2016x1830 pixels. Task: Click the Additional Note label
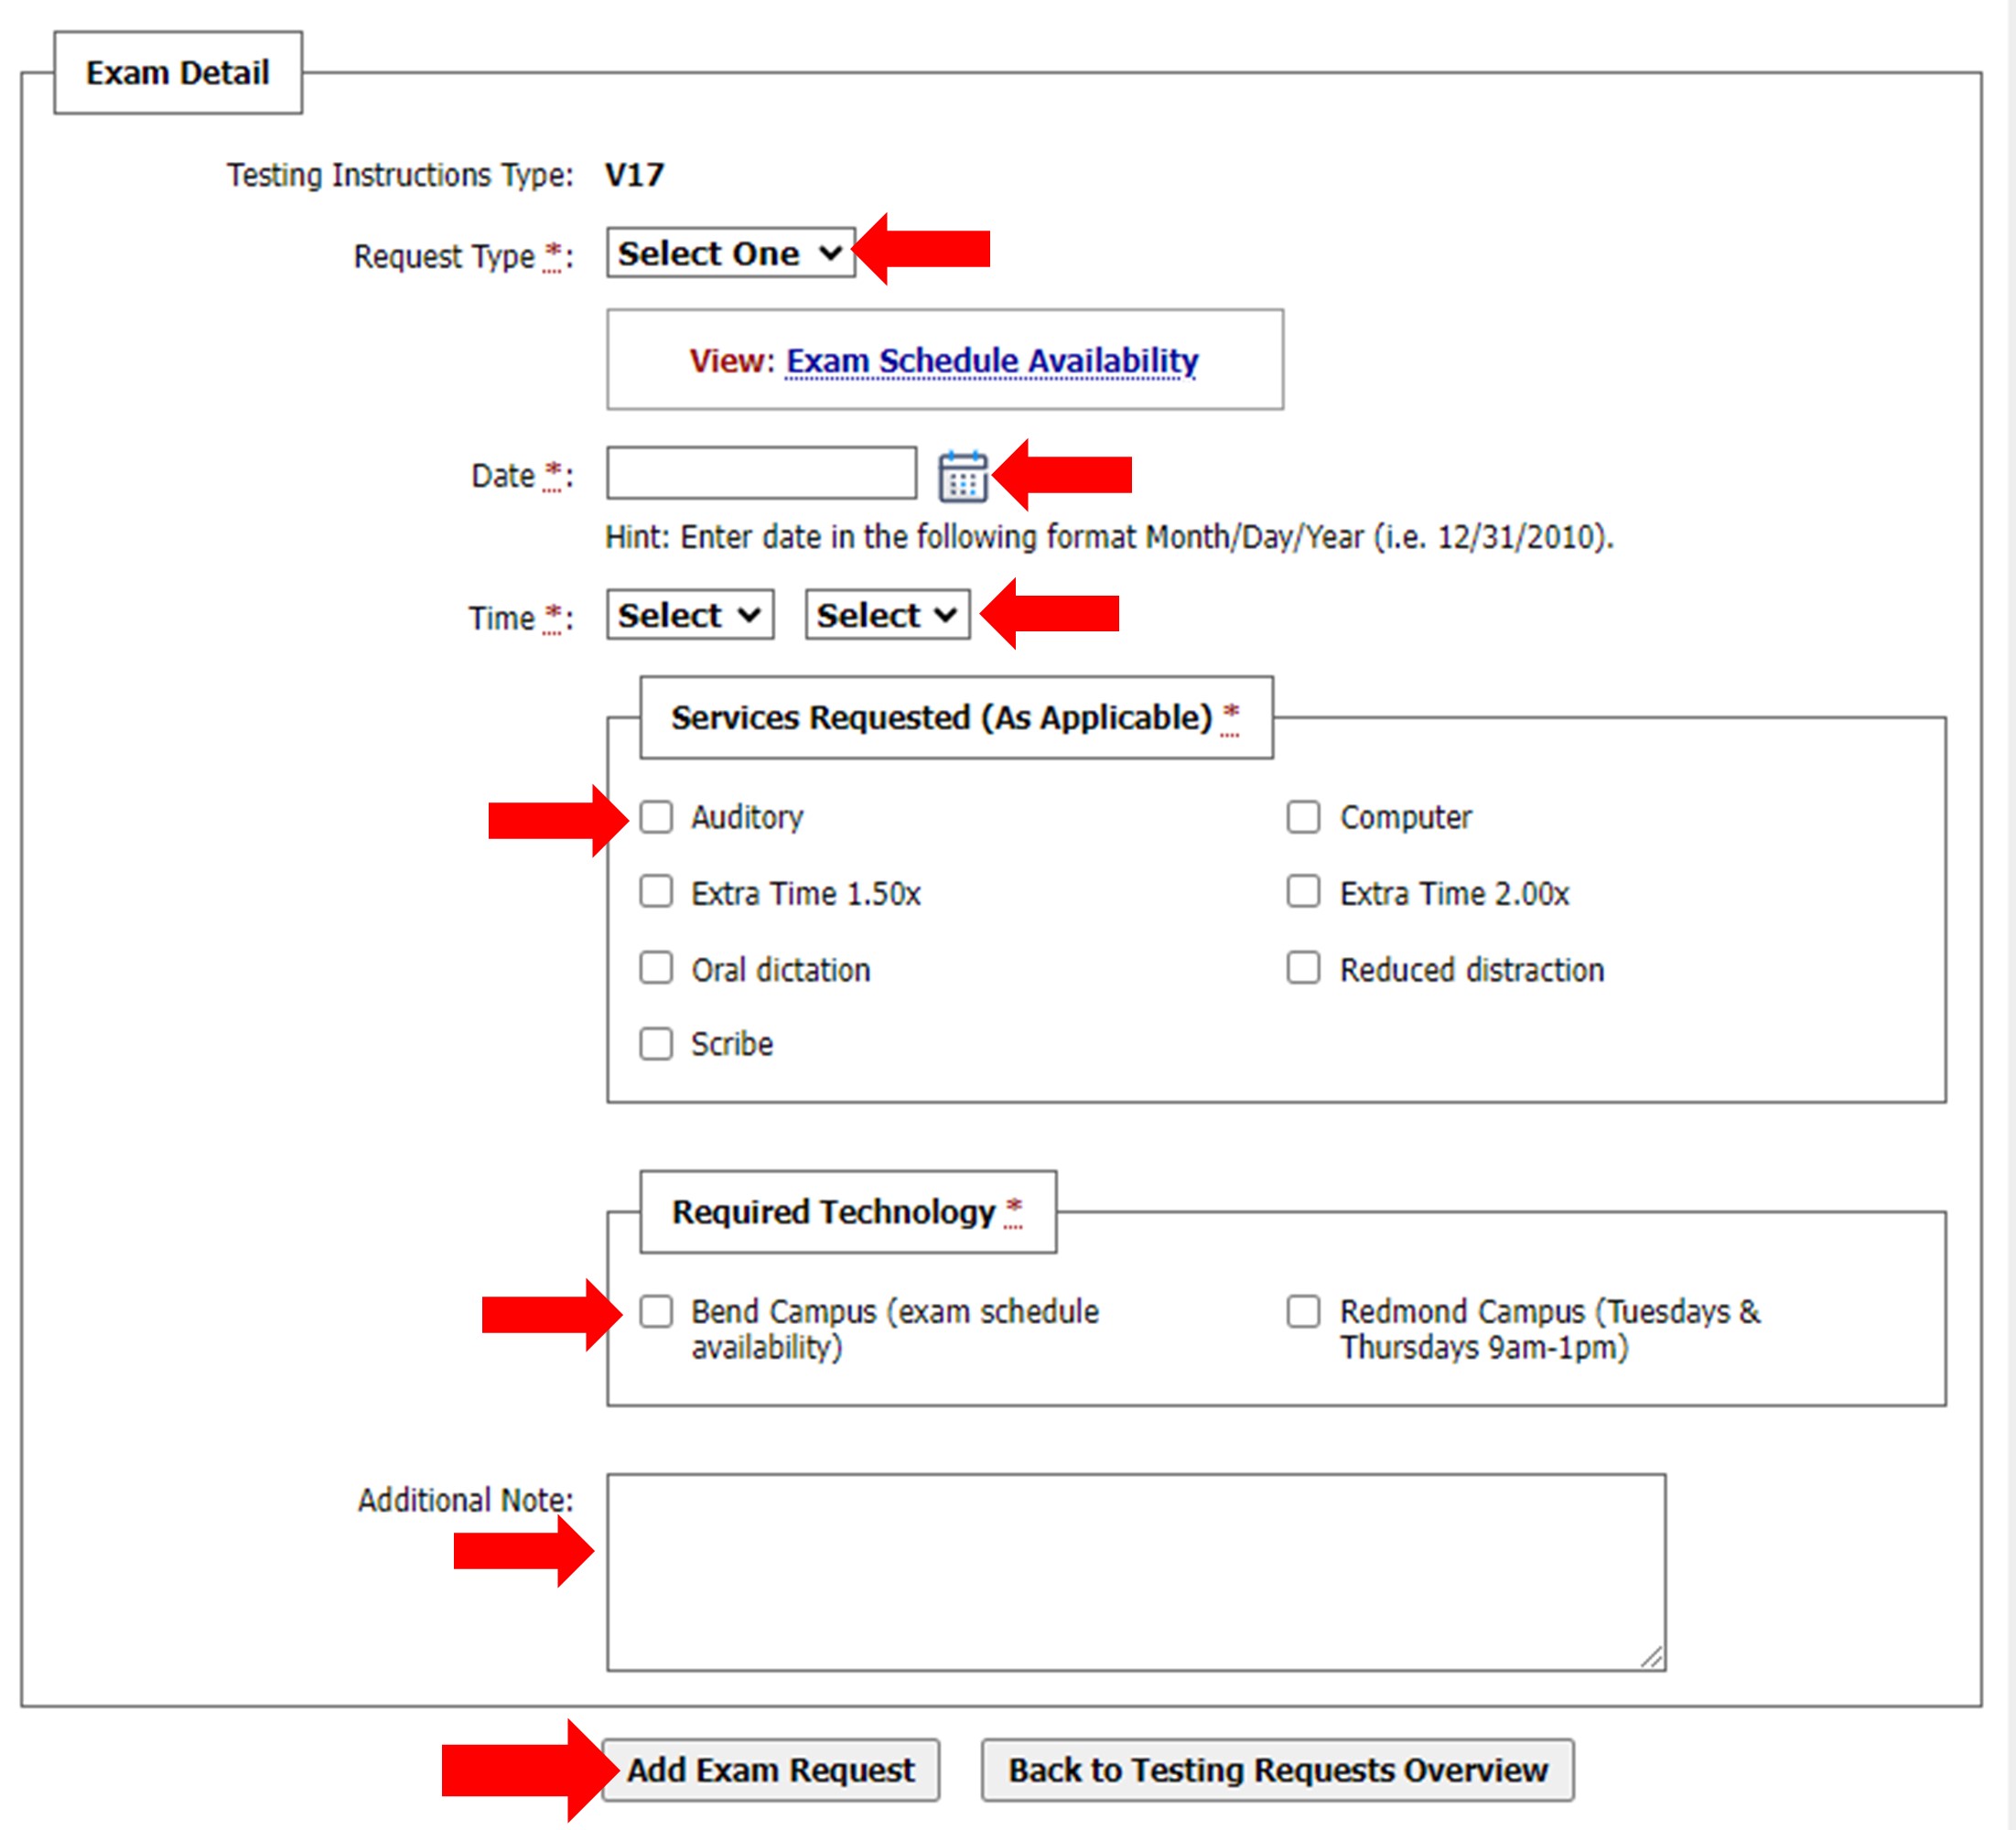[x=466, y=1500]
